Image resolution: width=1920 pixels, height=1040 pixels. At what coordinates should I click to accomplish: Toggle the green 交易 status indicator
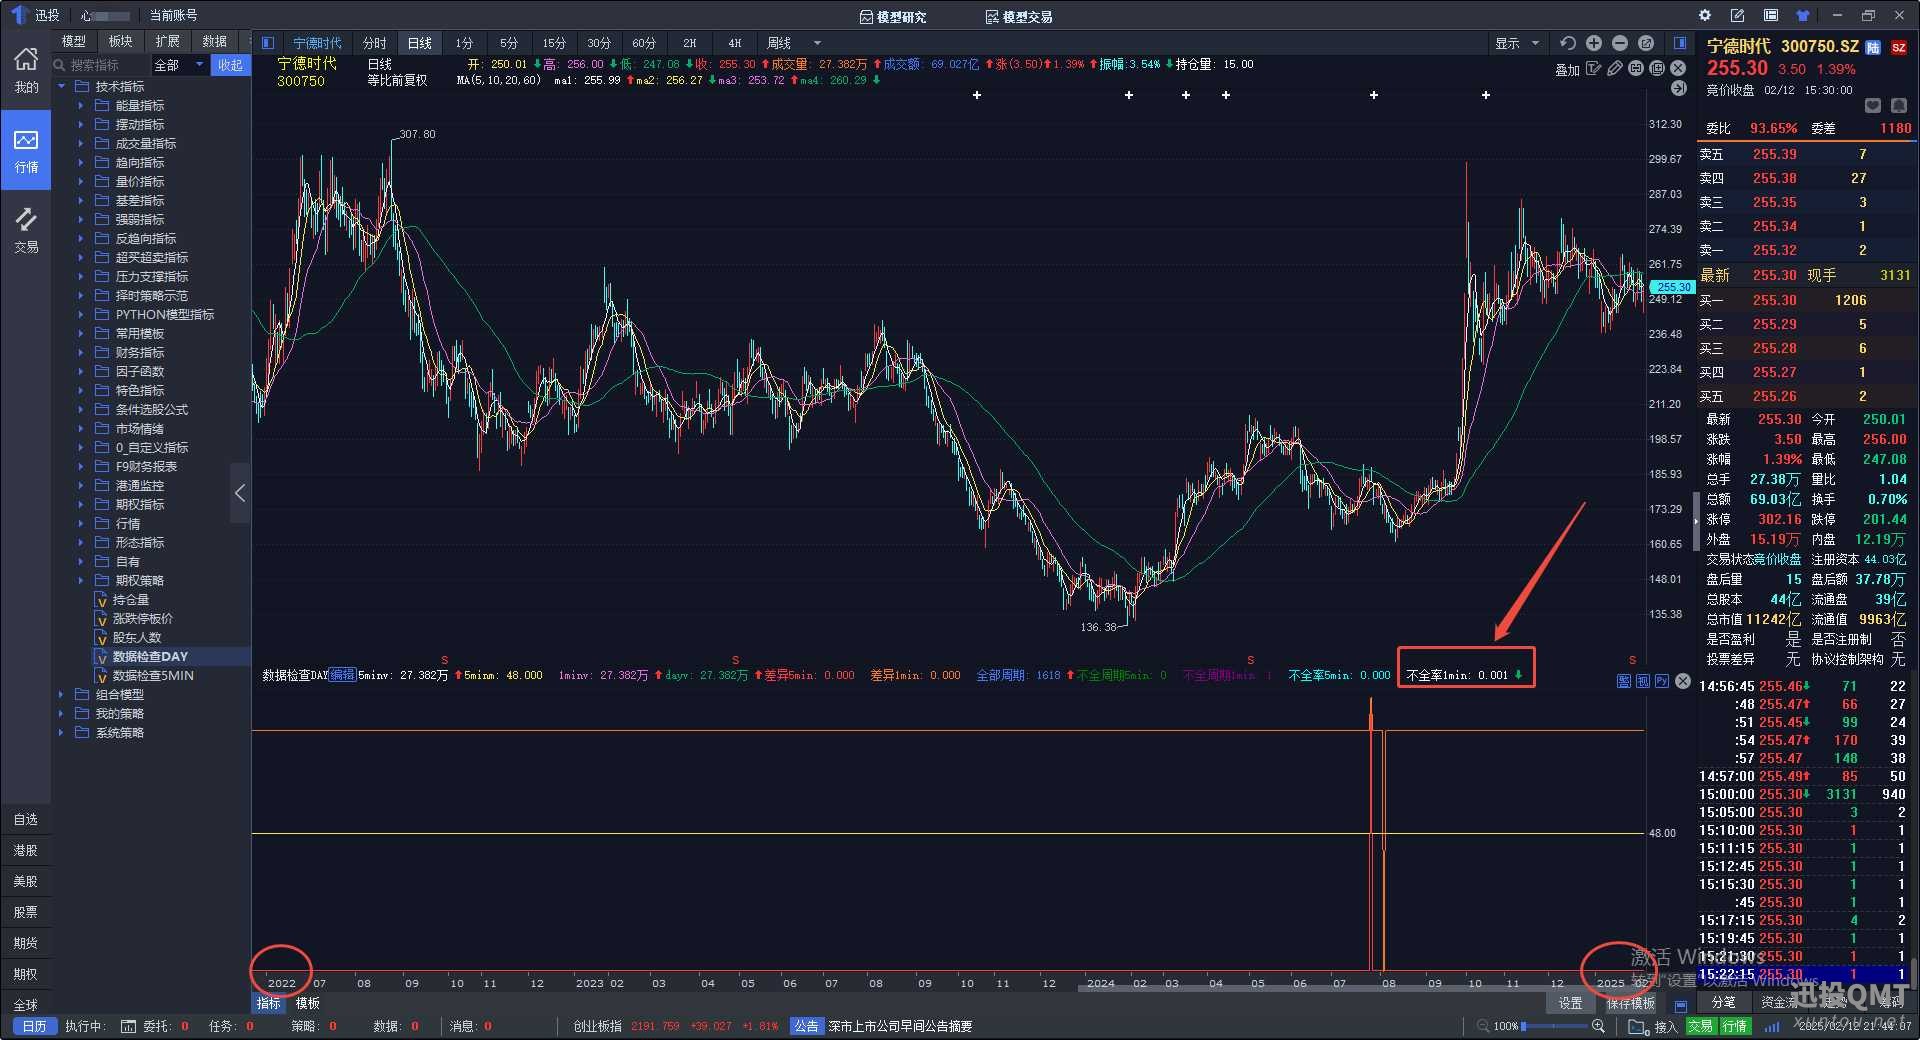coord(1700,1026)
